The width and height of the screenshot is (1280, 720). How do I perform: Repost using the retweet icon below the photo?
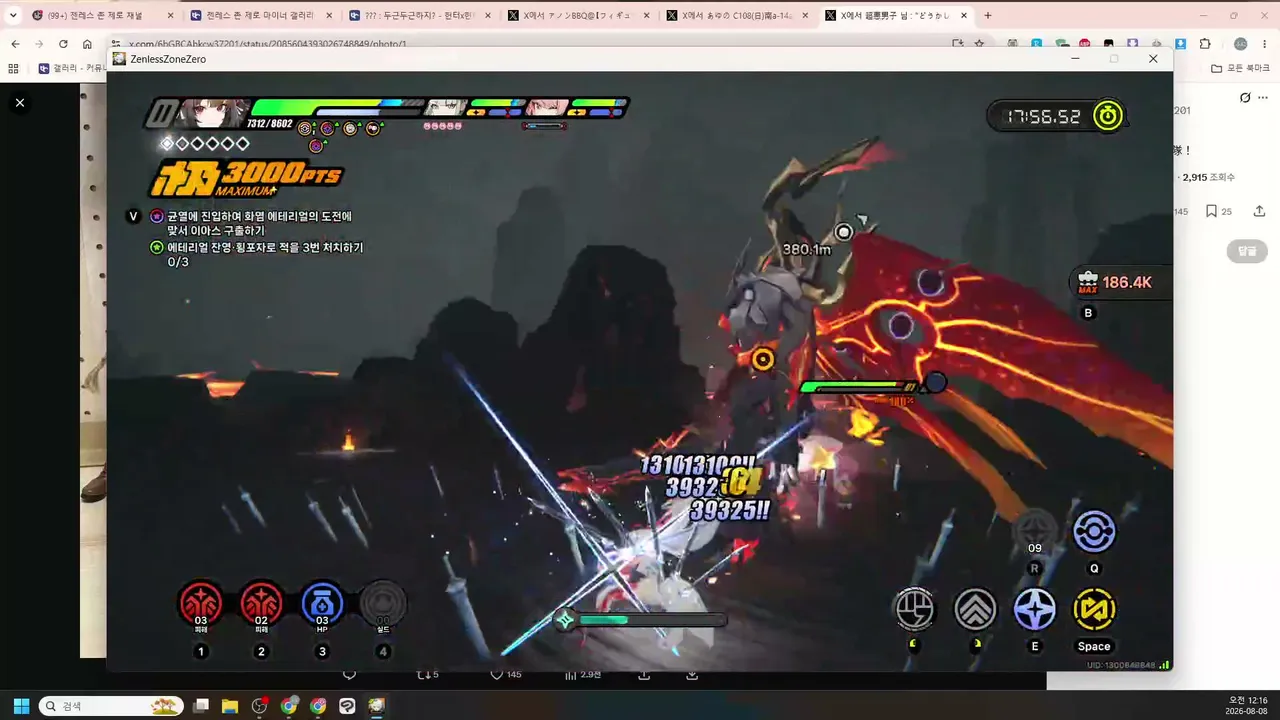pyautogui.click(x=423, y=675)
